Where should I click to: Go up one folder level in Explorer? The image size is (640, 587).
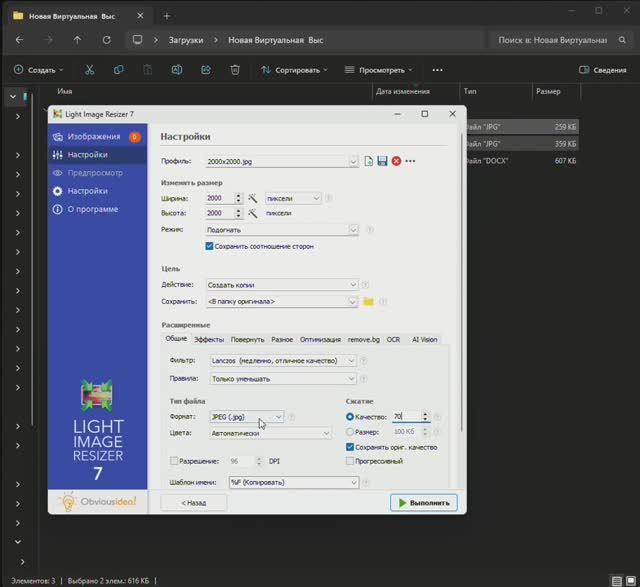click(77, 40)
